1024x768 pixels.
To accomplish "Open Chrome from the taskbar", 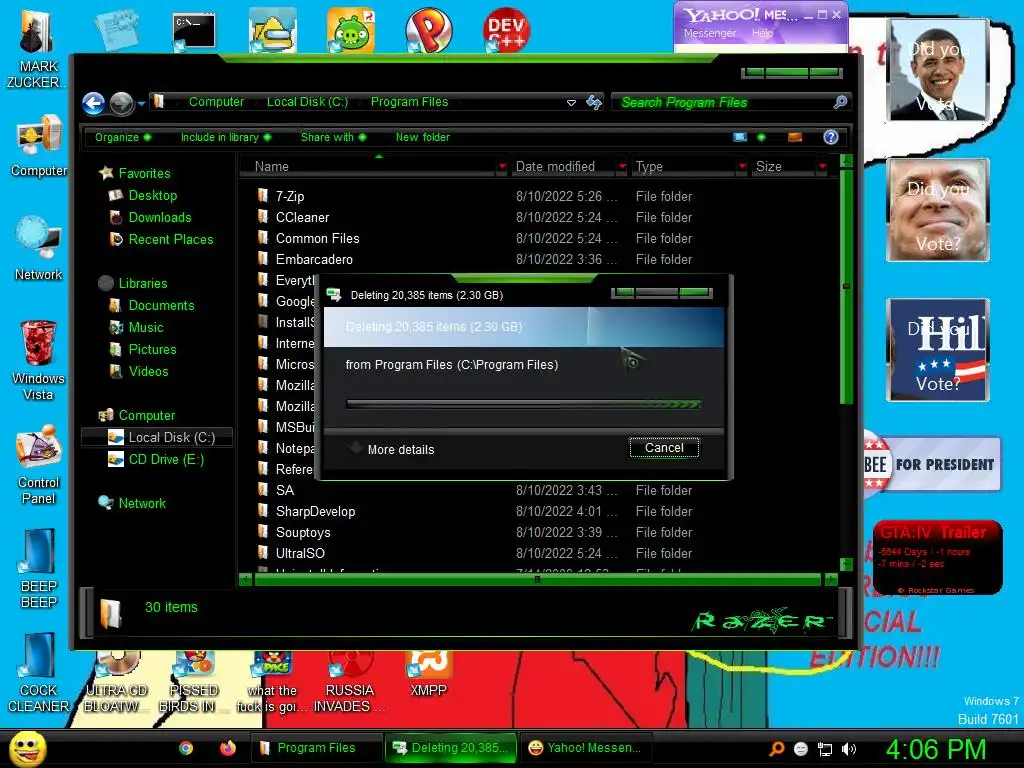I will [186, 748].
